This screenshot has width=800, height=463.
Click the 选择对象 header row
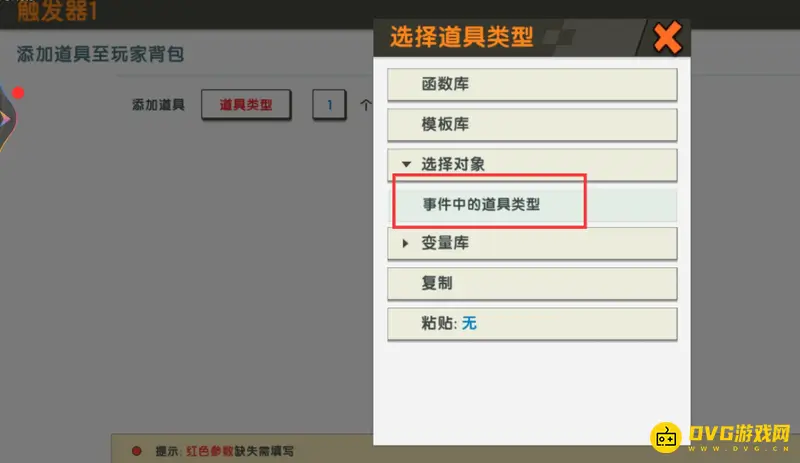532,164
